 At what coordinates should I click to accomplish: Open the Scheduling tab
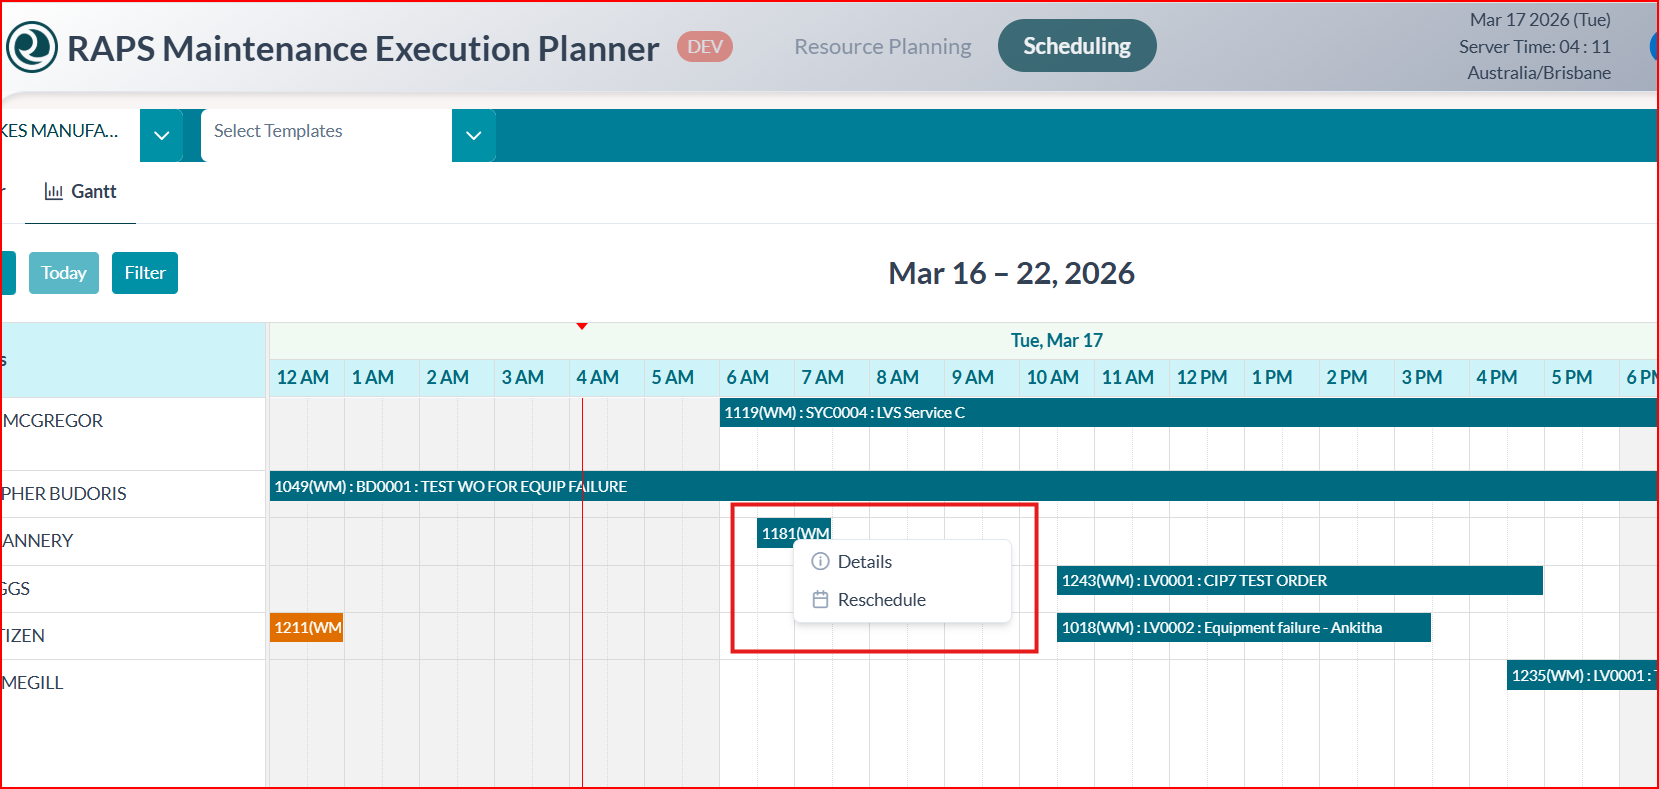click(x=1076, y=46)
